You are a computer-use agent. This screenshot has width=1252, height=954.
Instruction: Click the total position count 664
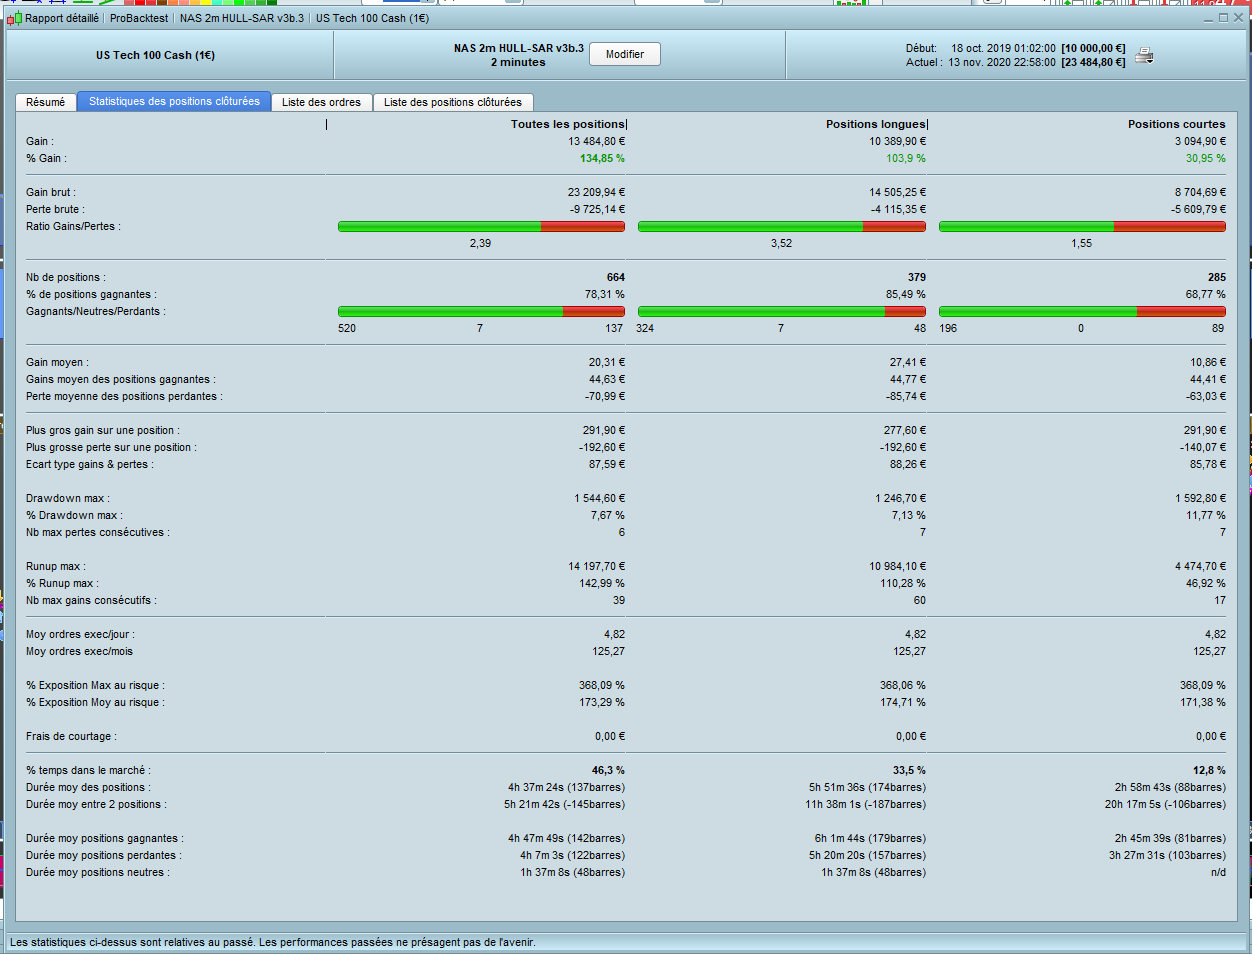(615, 277)
